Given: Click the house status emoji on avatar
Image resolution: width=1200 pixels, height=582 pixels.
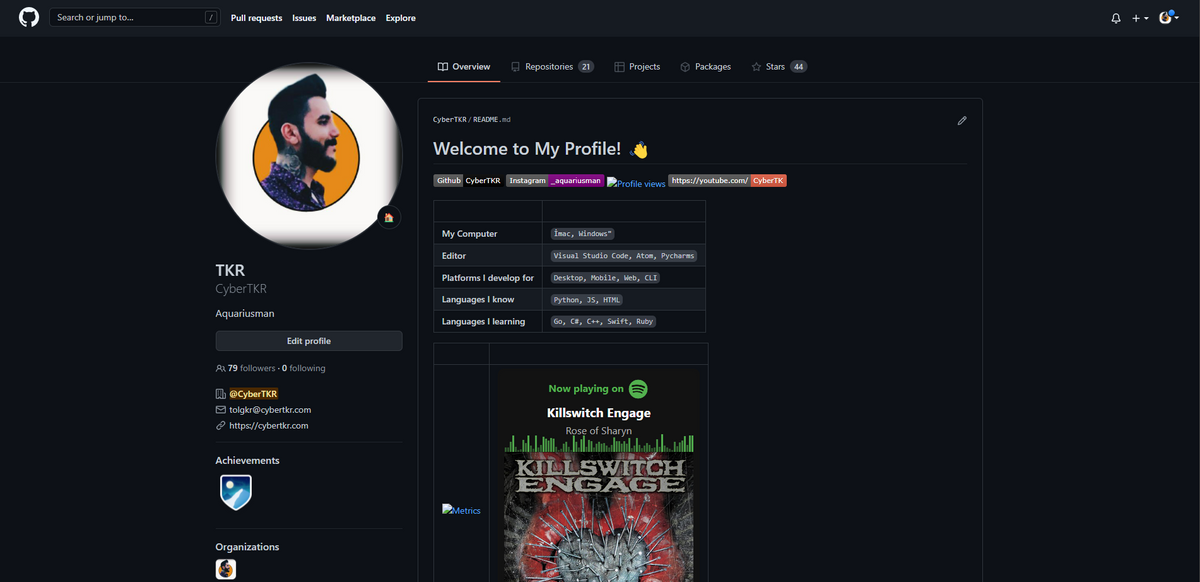Looking at the screenshot, I should click(x=389, y=217).
